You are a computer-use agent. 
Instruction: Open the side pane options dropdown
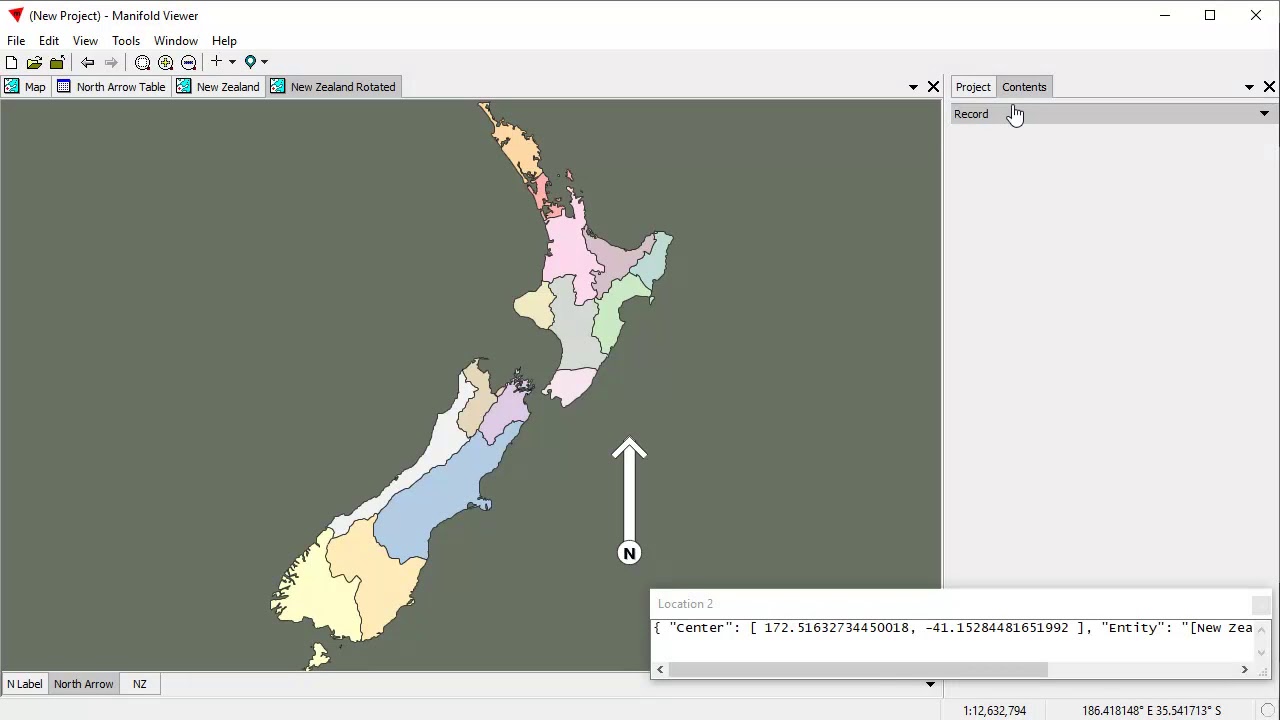point(1249,87)
